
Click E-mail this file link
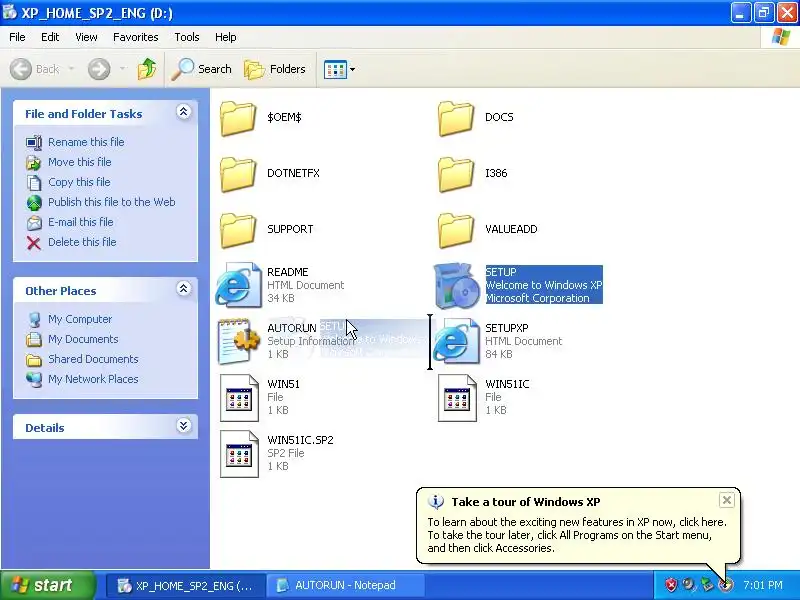click(x=81, y=222)
